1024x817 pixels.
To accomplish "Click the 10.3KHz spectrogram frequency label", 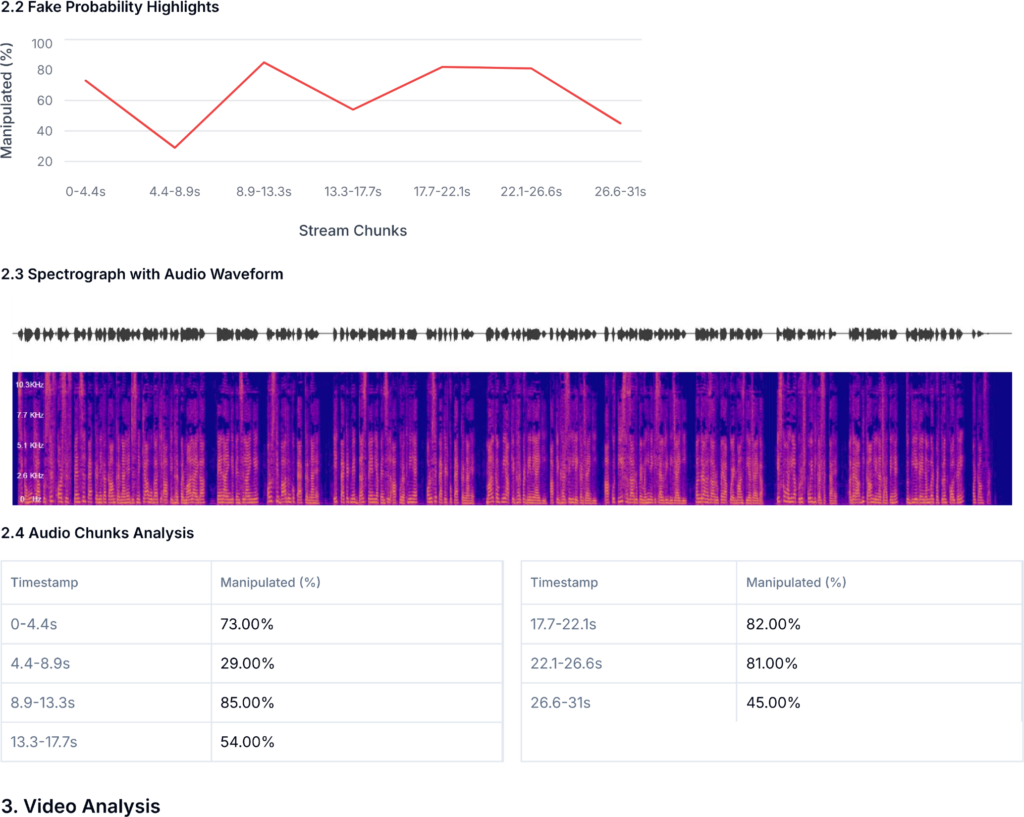I will pos(29,383).
